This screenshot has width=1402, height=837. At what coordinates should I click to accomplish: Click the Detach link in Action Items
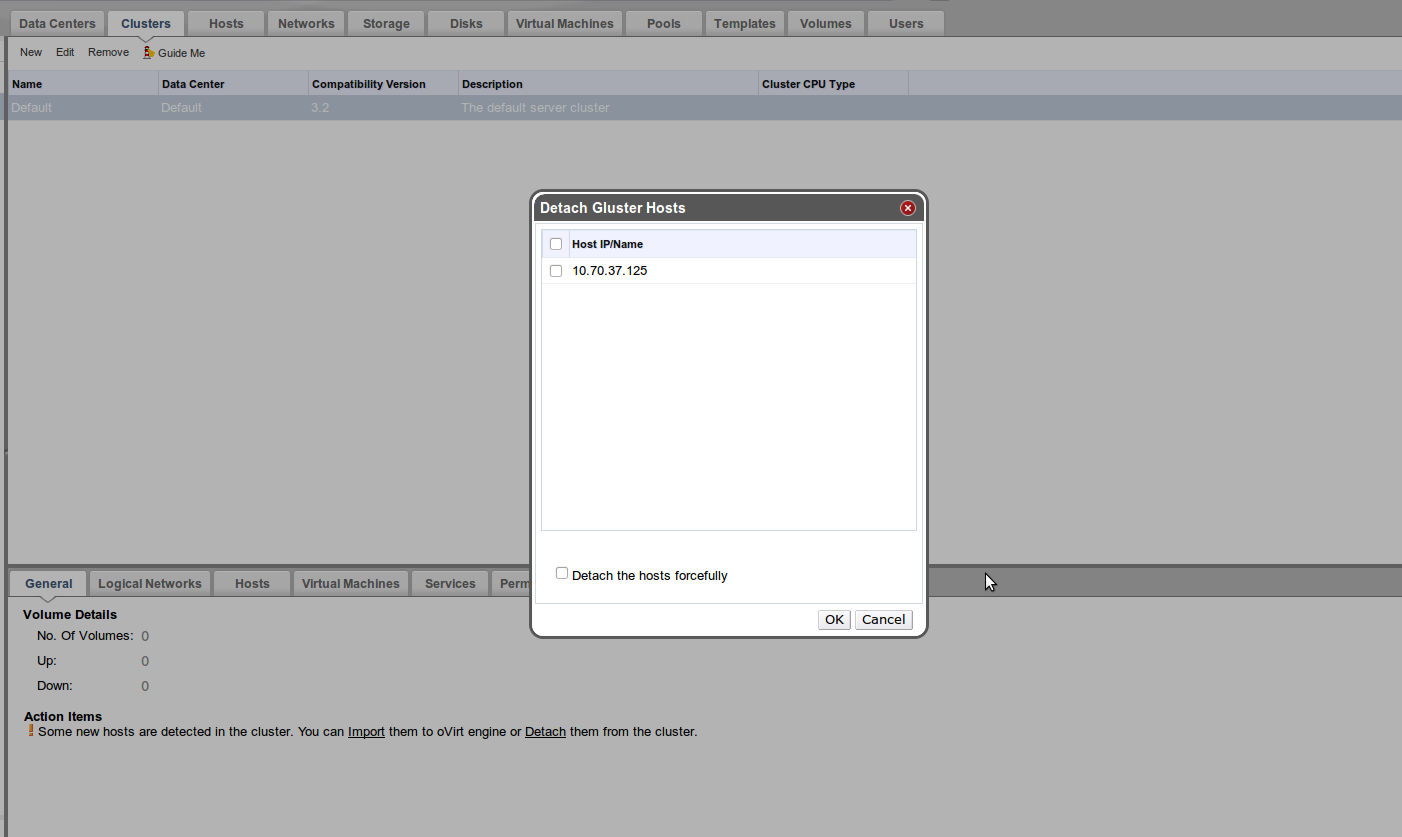pyautogui.click(x=545, y=732)
